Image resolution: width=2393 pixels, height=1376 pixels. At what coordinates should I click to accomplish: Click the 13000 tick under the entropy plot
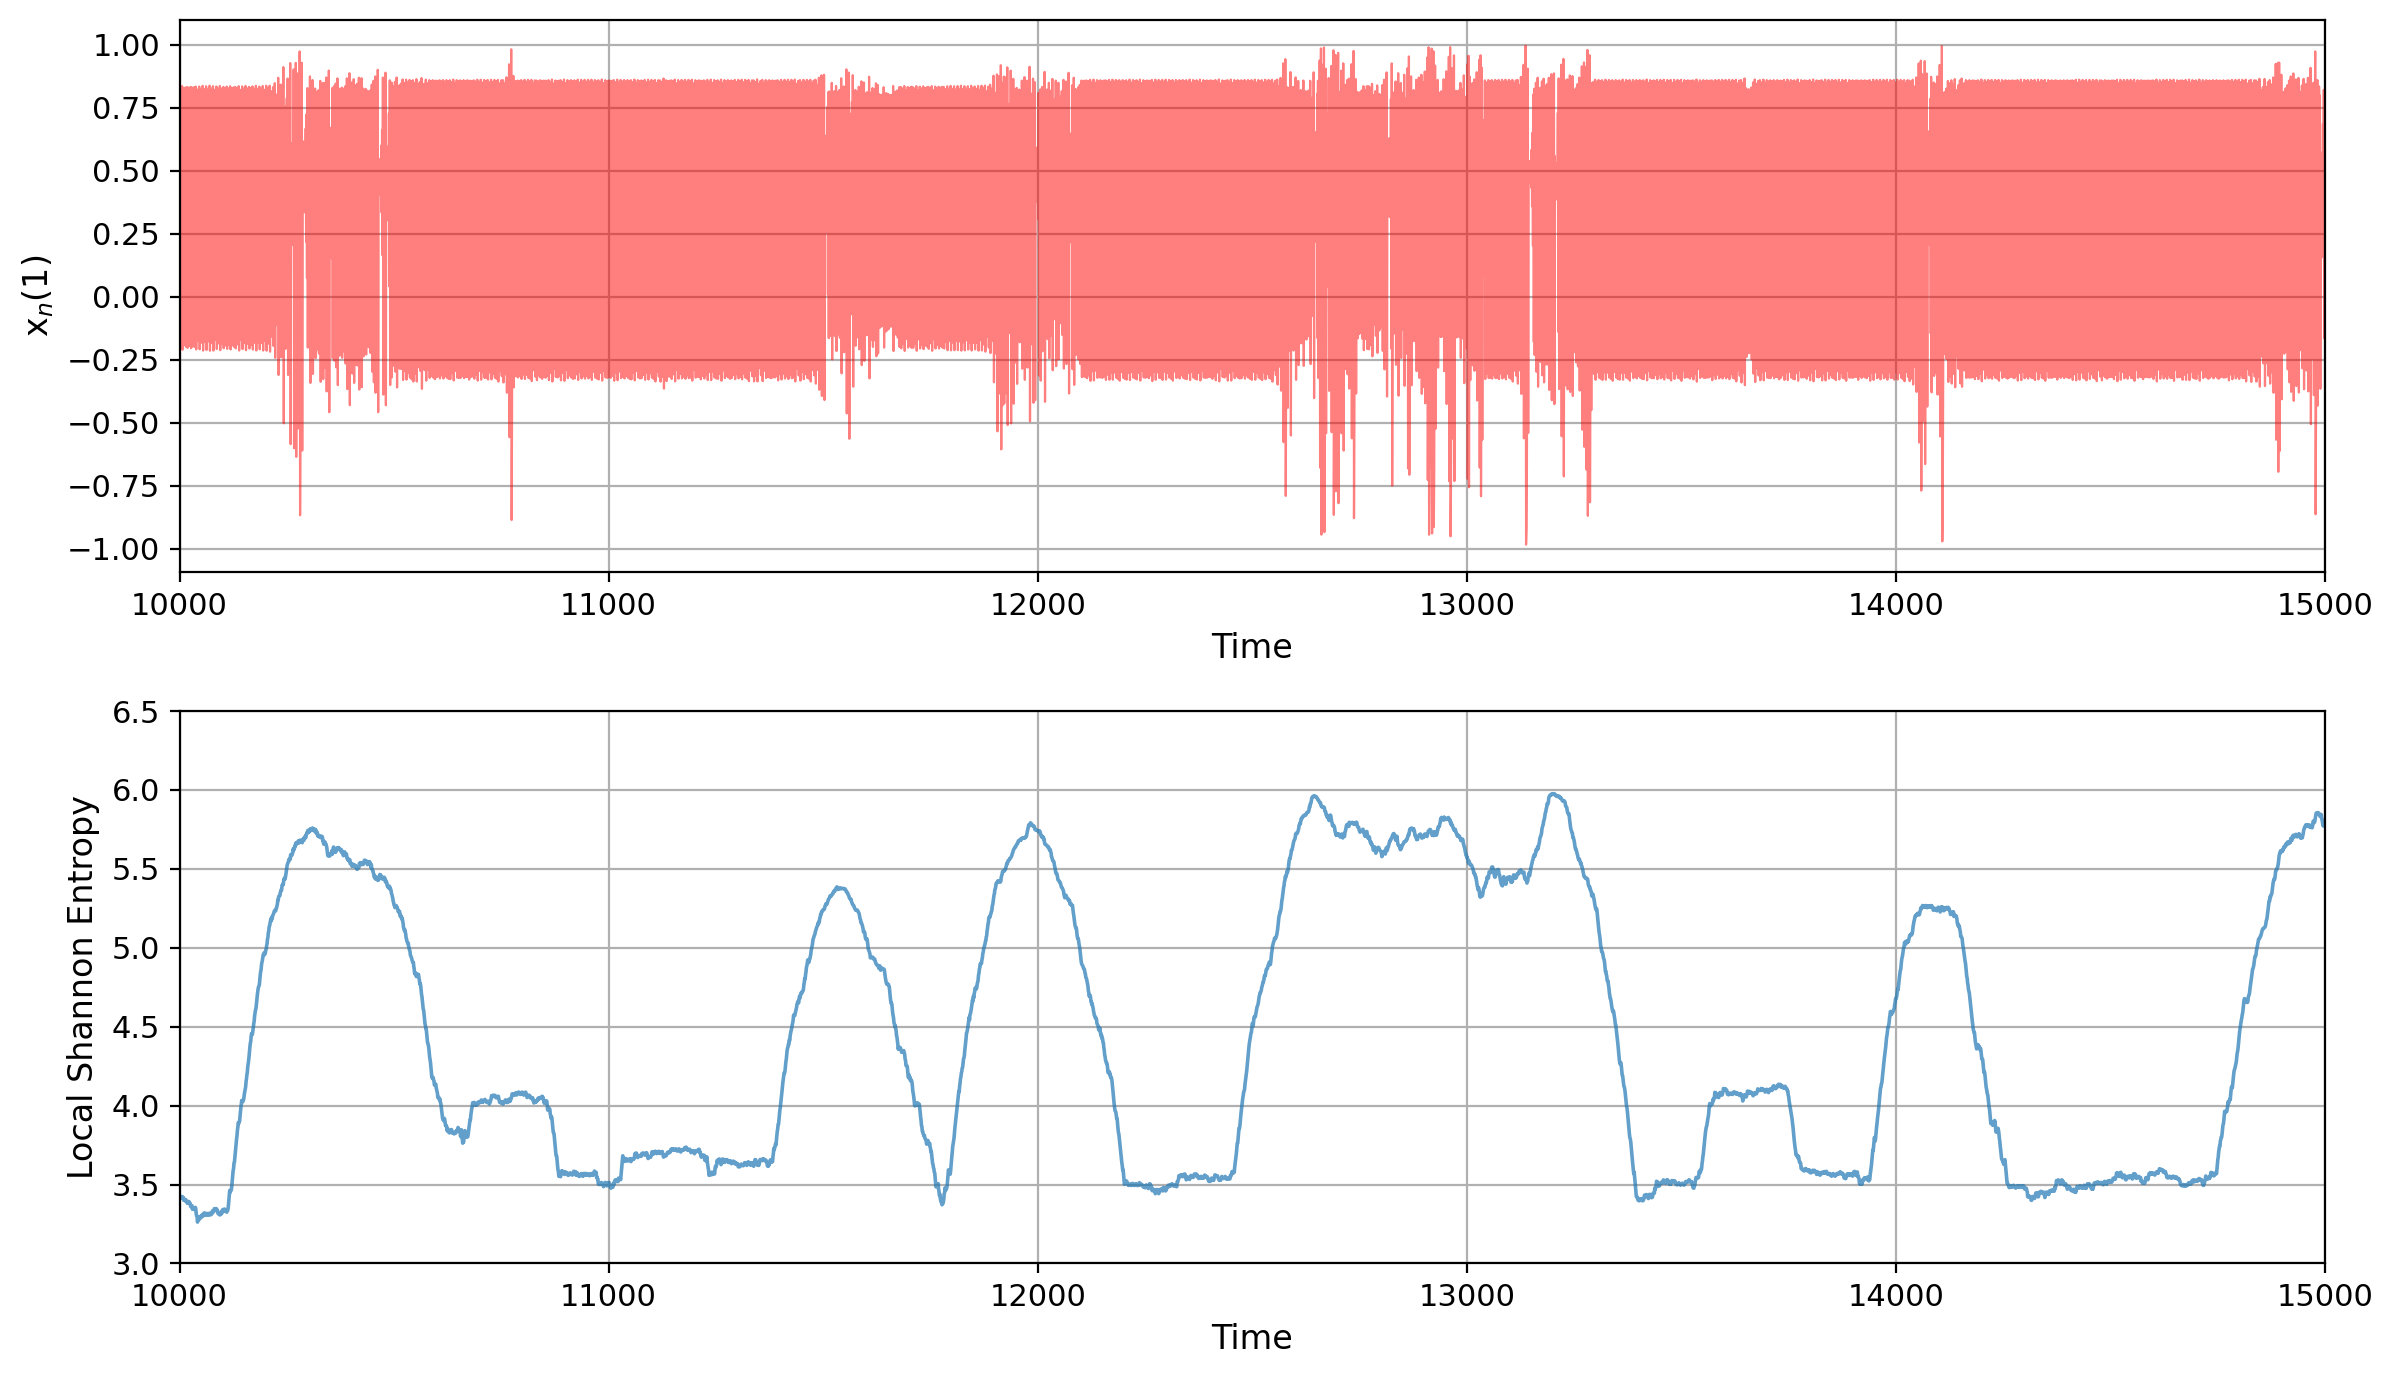pos(1466,1296)
